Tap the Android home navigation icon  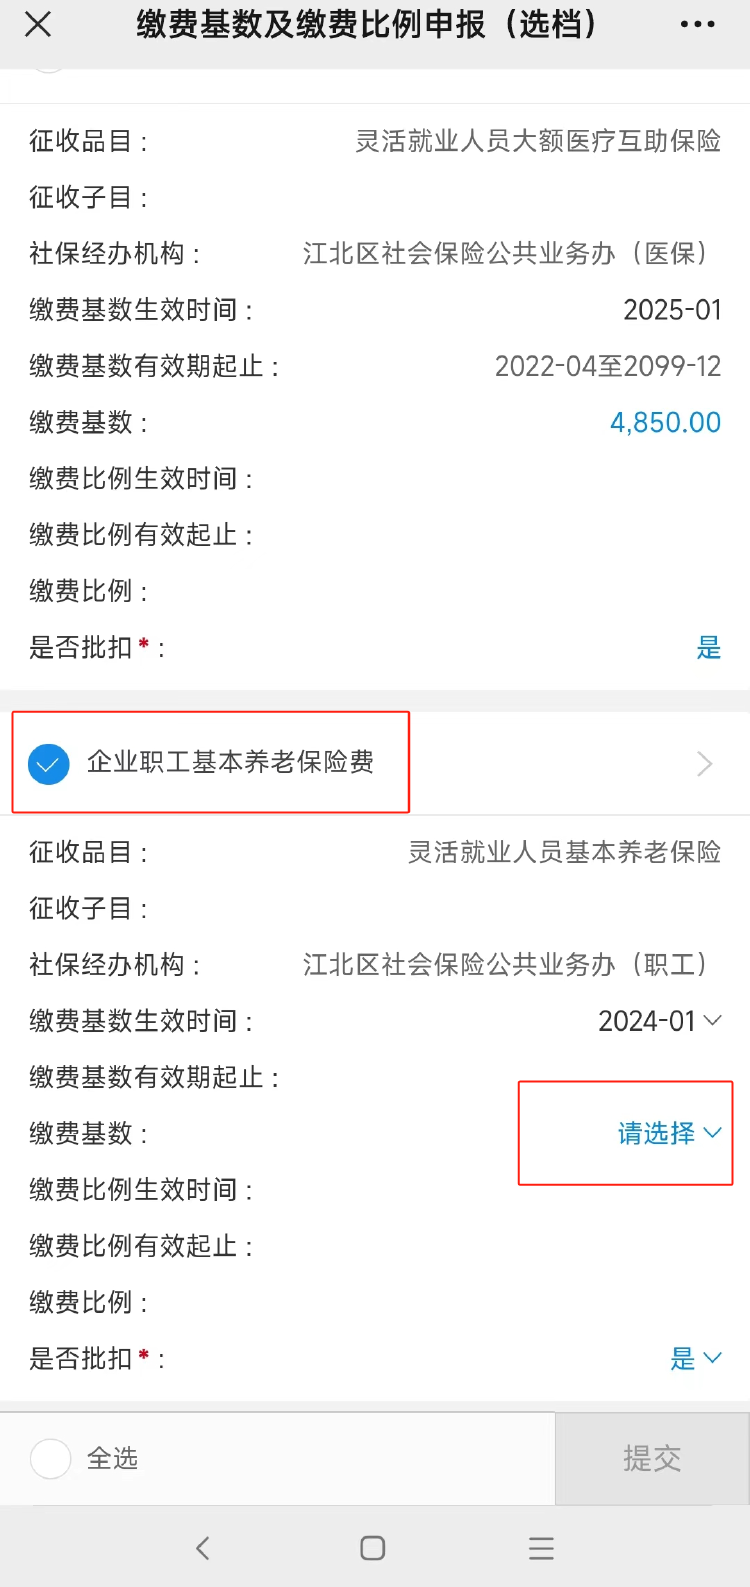[x=373, y=1548]
